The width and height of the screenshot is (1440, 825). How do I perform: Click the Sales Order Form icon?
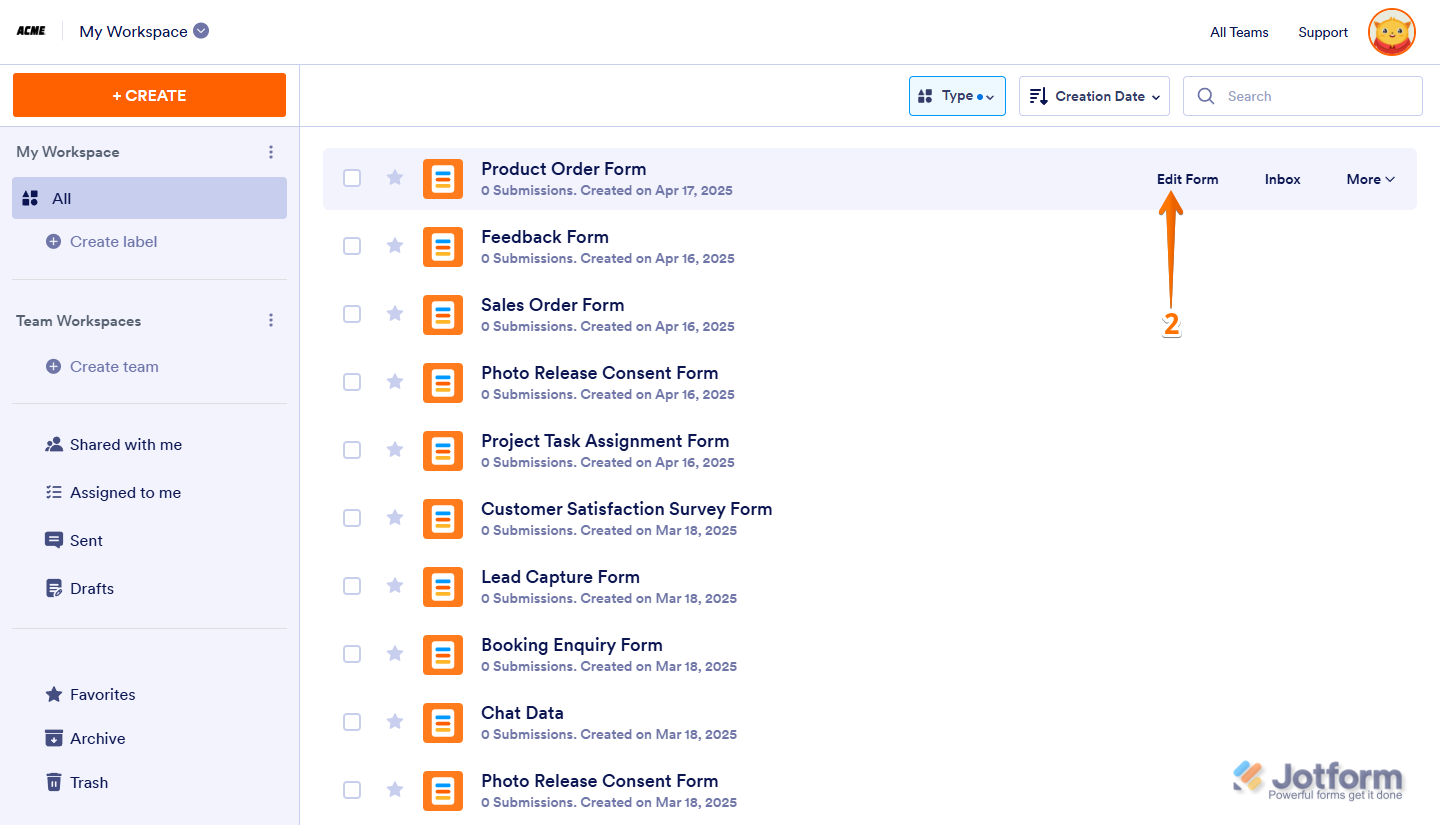(x=442, y=315)
